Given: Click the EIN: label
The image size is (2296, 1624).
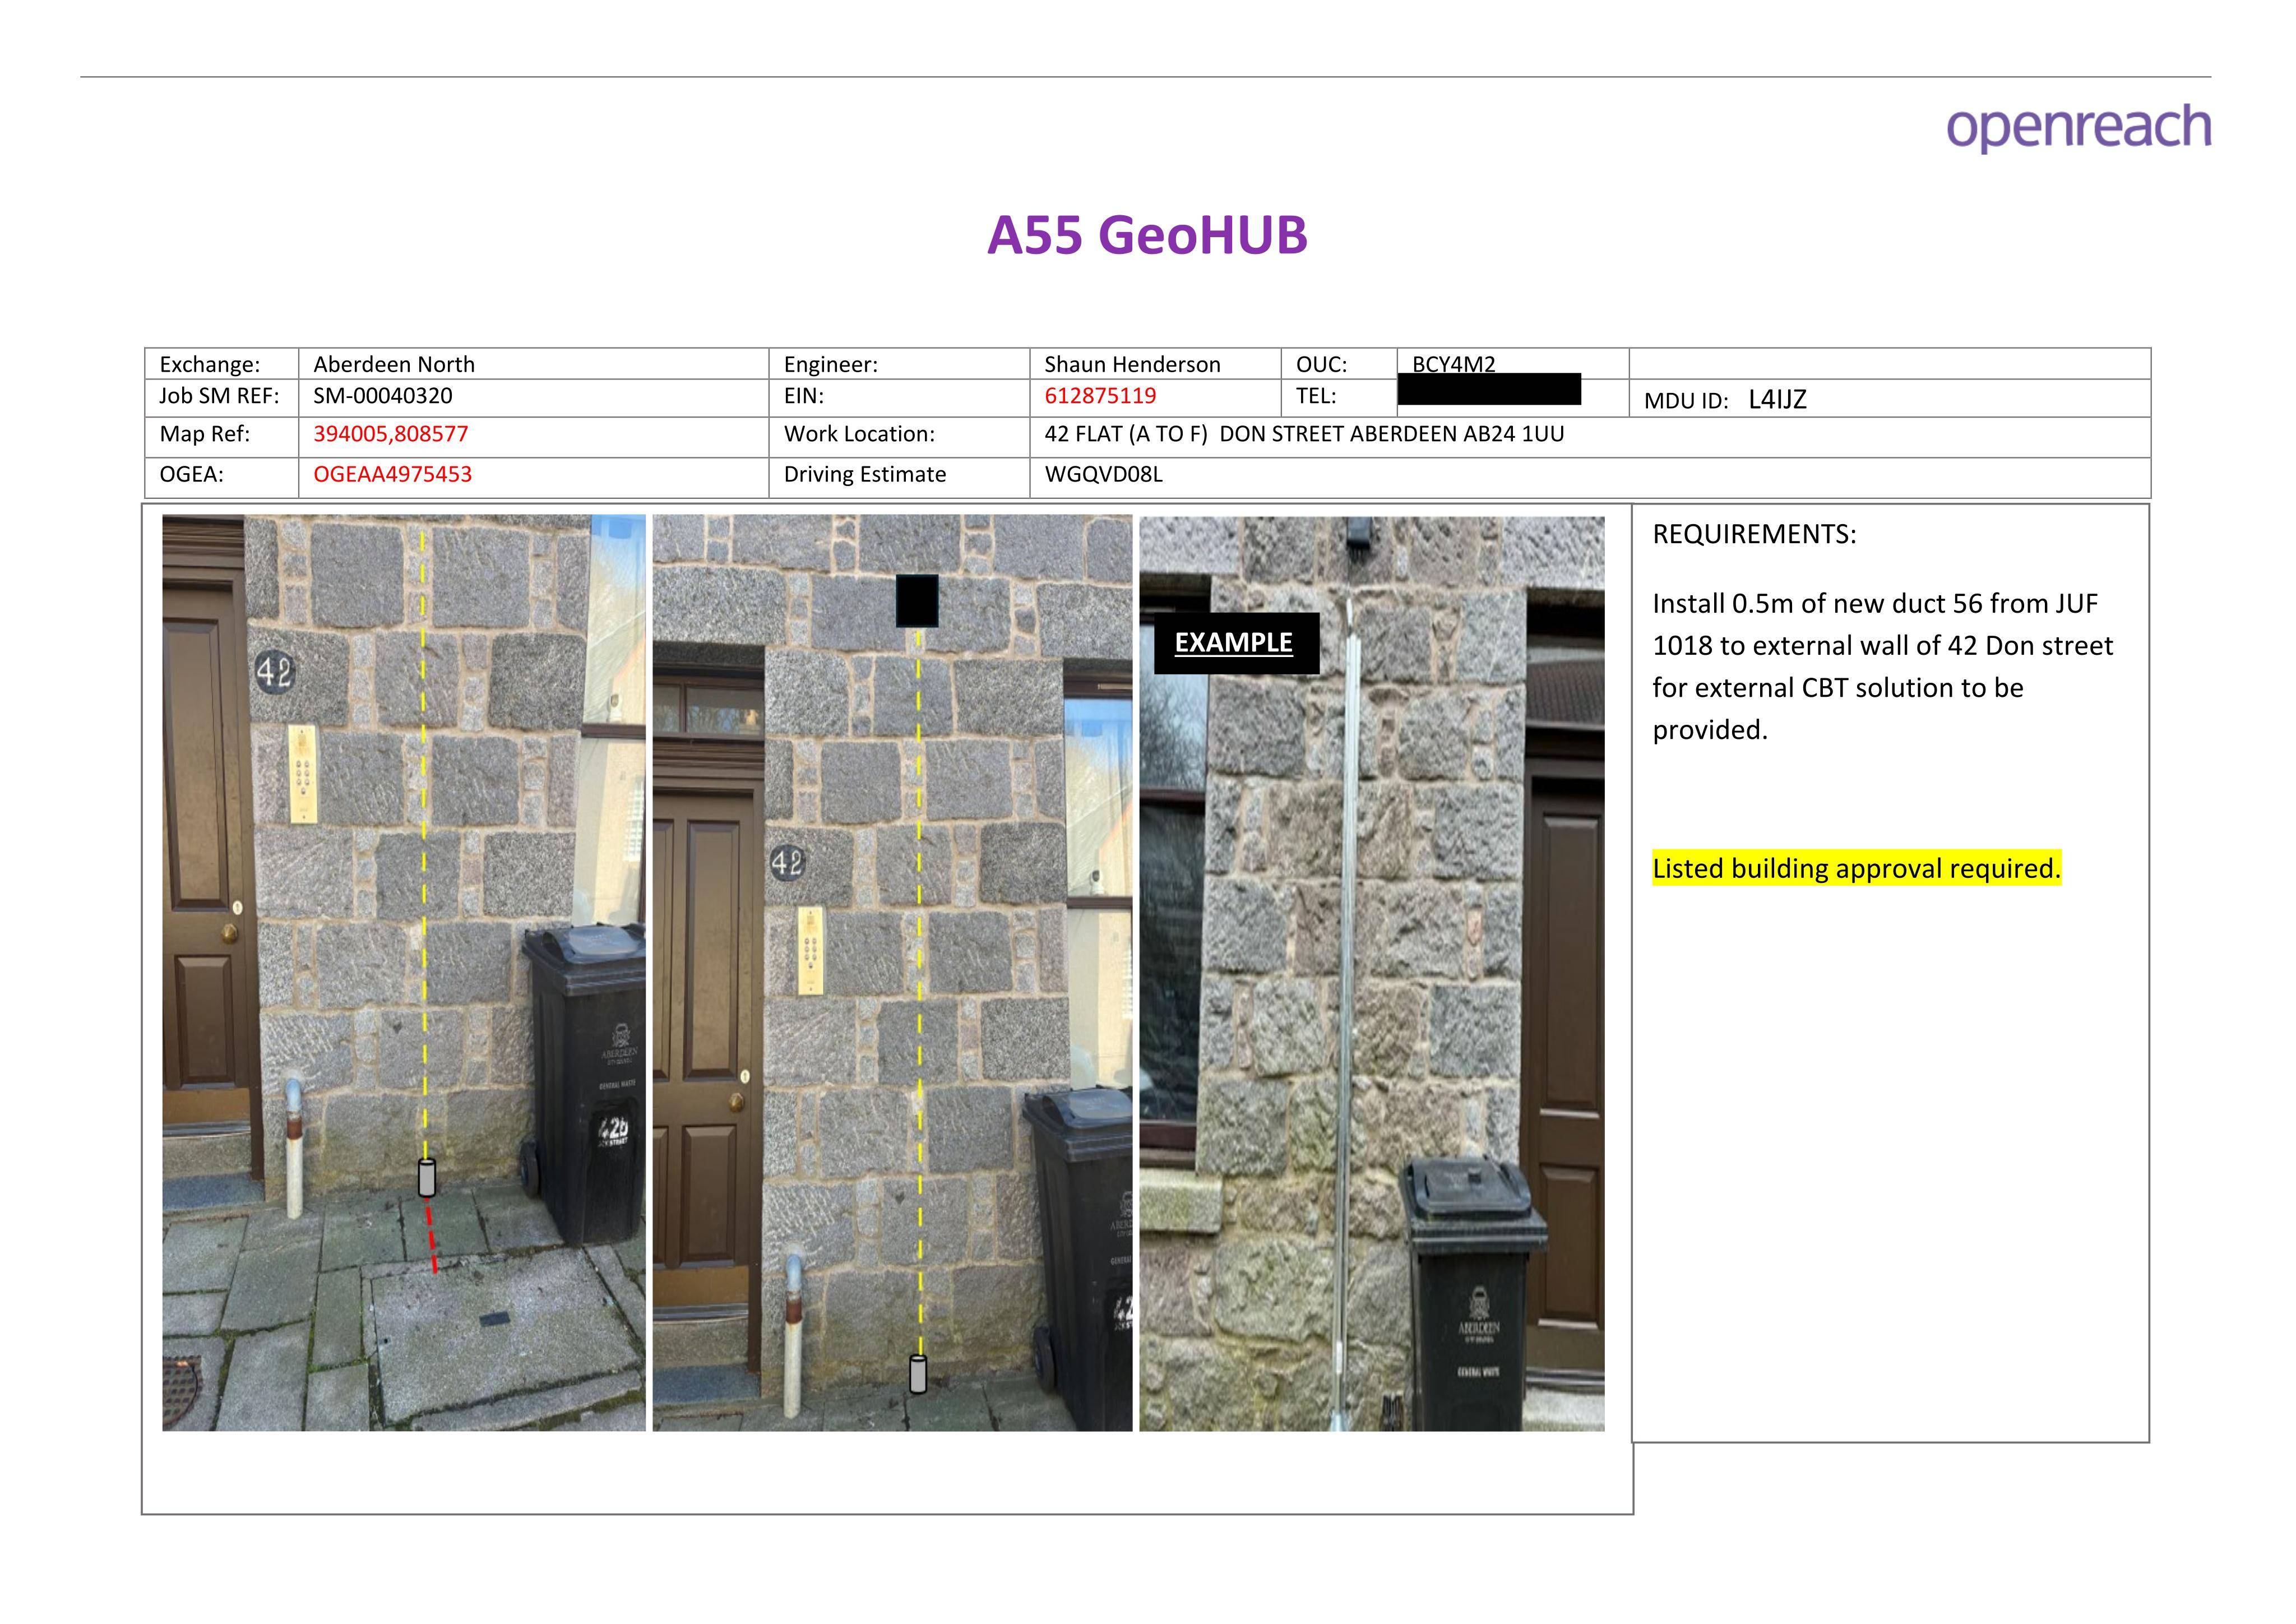Looking at the screenshot, I should click(x=804, y=395).
